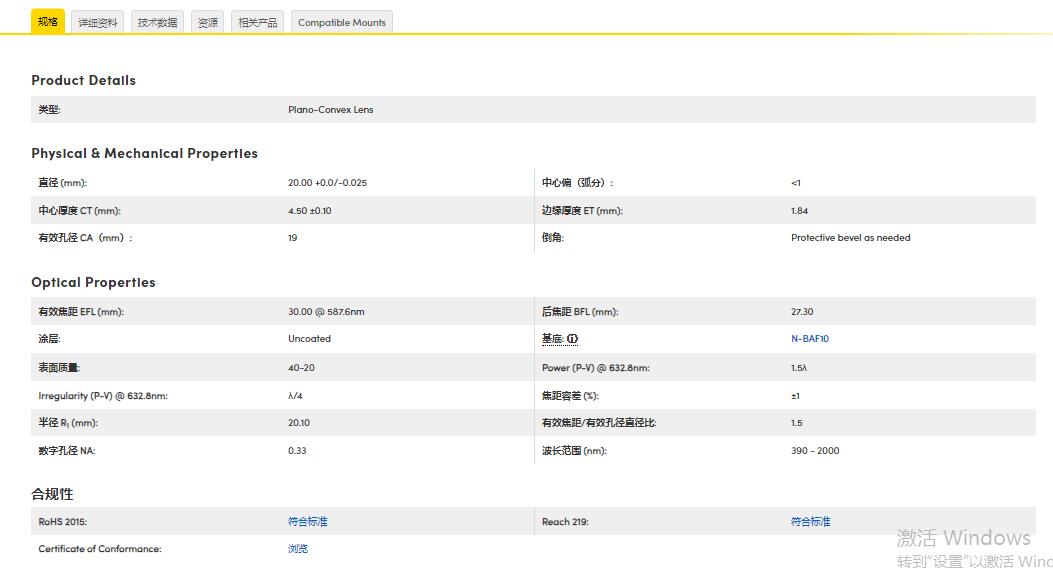The height and width of the screenshot is (583, 1053).
Task: Click the 30.00 @ 587.6nm focal length value
Action: coord(326,312)
